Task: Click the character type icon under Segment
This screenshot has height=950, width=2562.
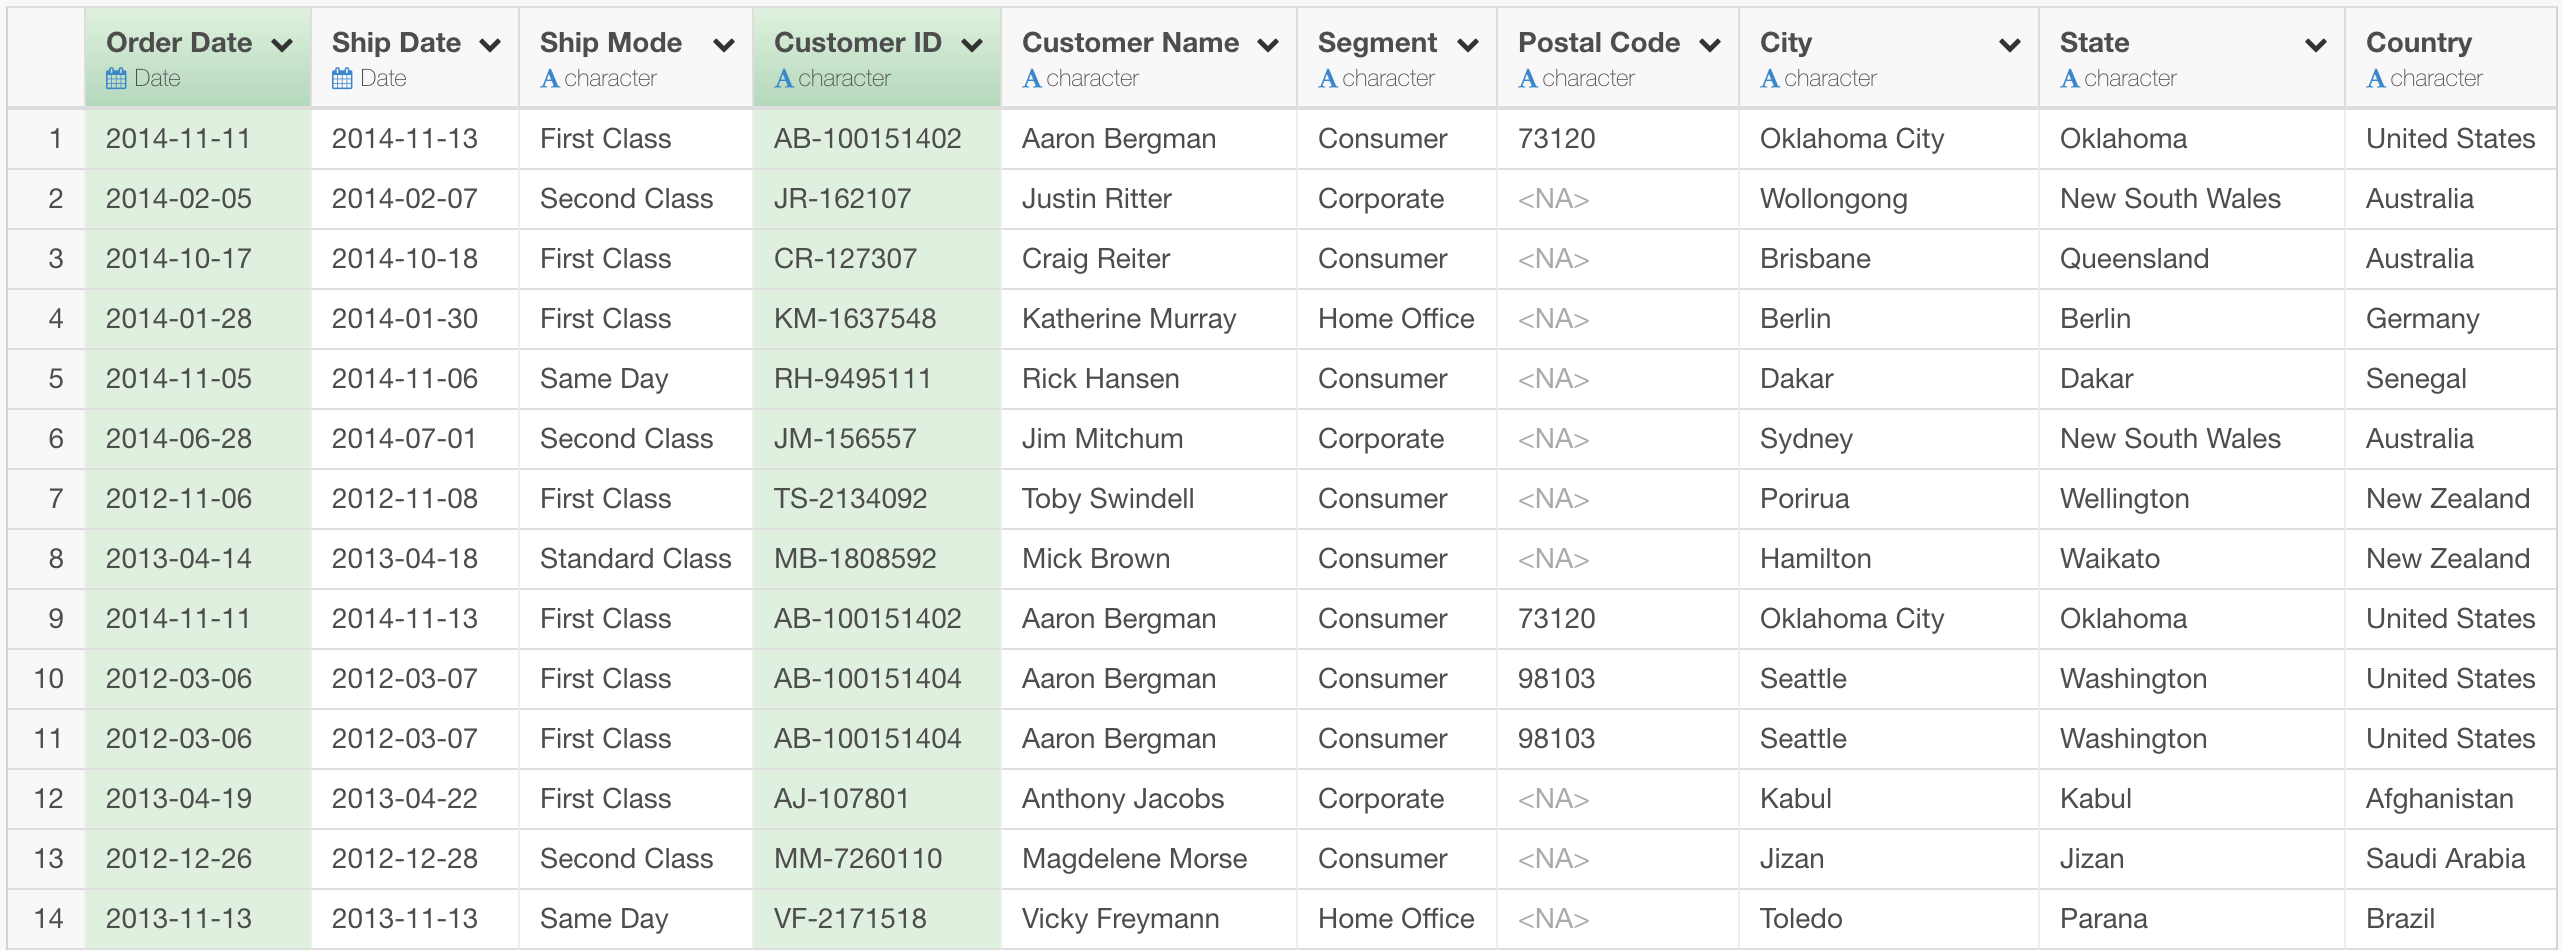Action: [1327, 78]
